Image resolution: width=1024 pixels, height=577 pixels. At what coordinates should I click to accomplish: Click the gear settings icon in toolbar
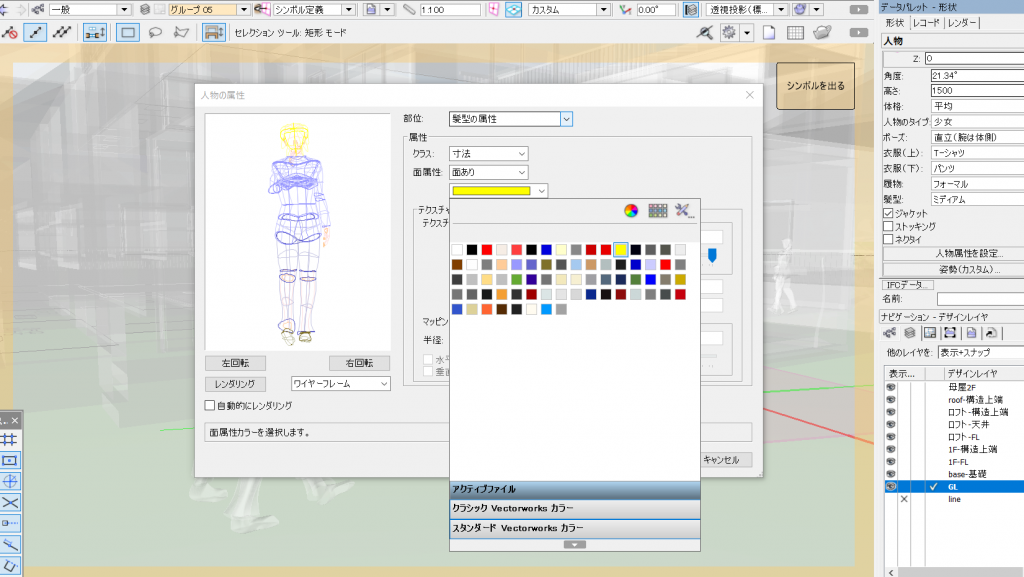tap(730, 32)
